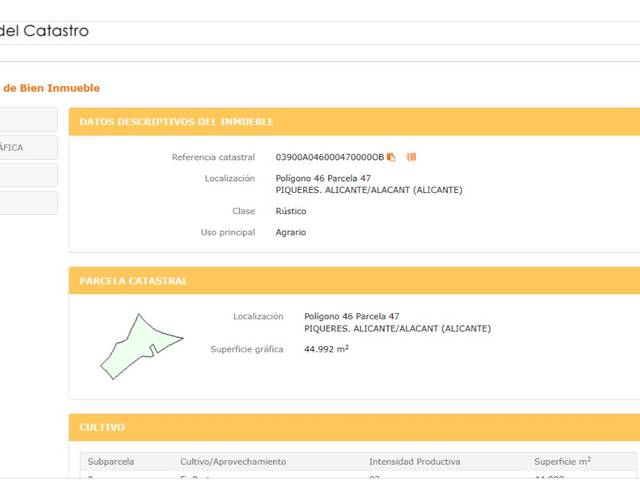The height and width of the screenshot is (480, 640).
Task: Click the 'Parcela catastral' section header
Action: click(133, 281)
